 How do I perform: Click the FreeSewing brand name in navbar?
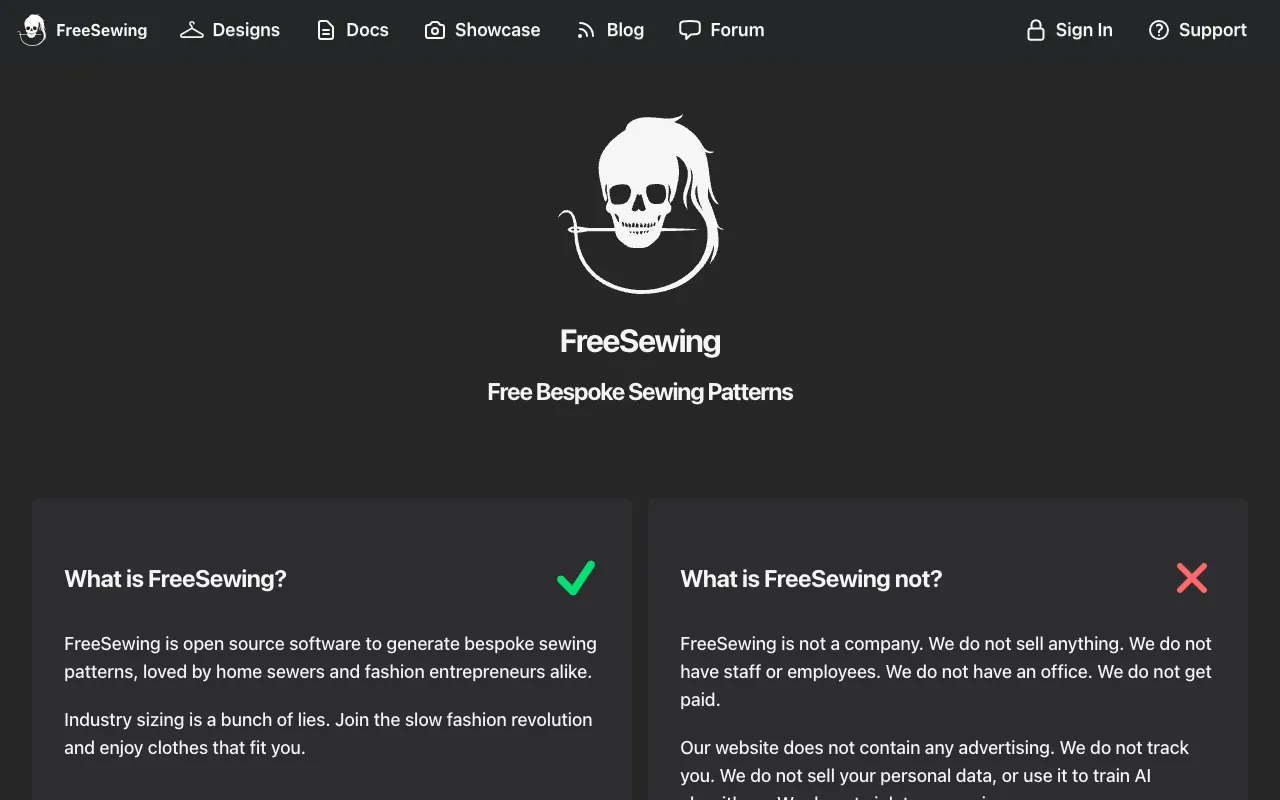[x=101, y=30]
